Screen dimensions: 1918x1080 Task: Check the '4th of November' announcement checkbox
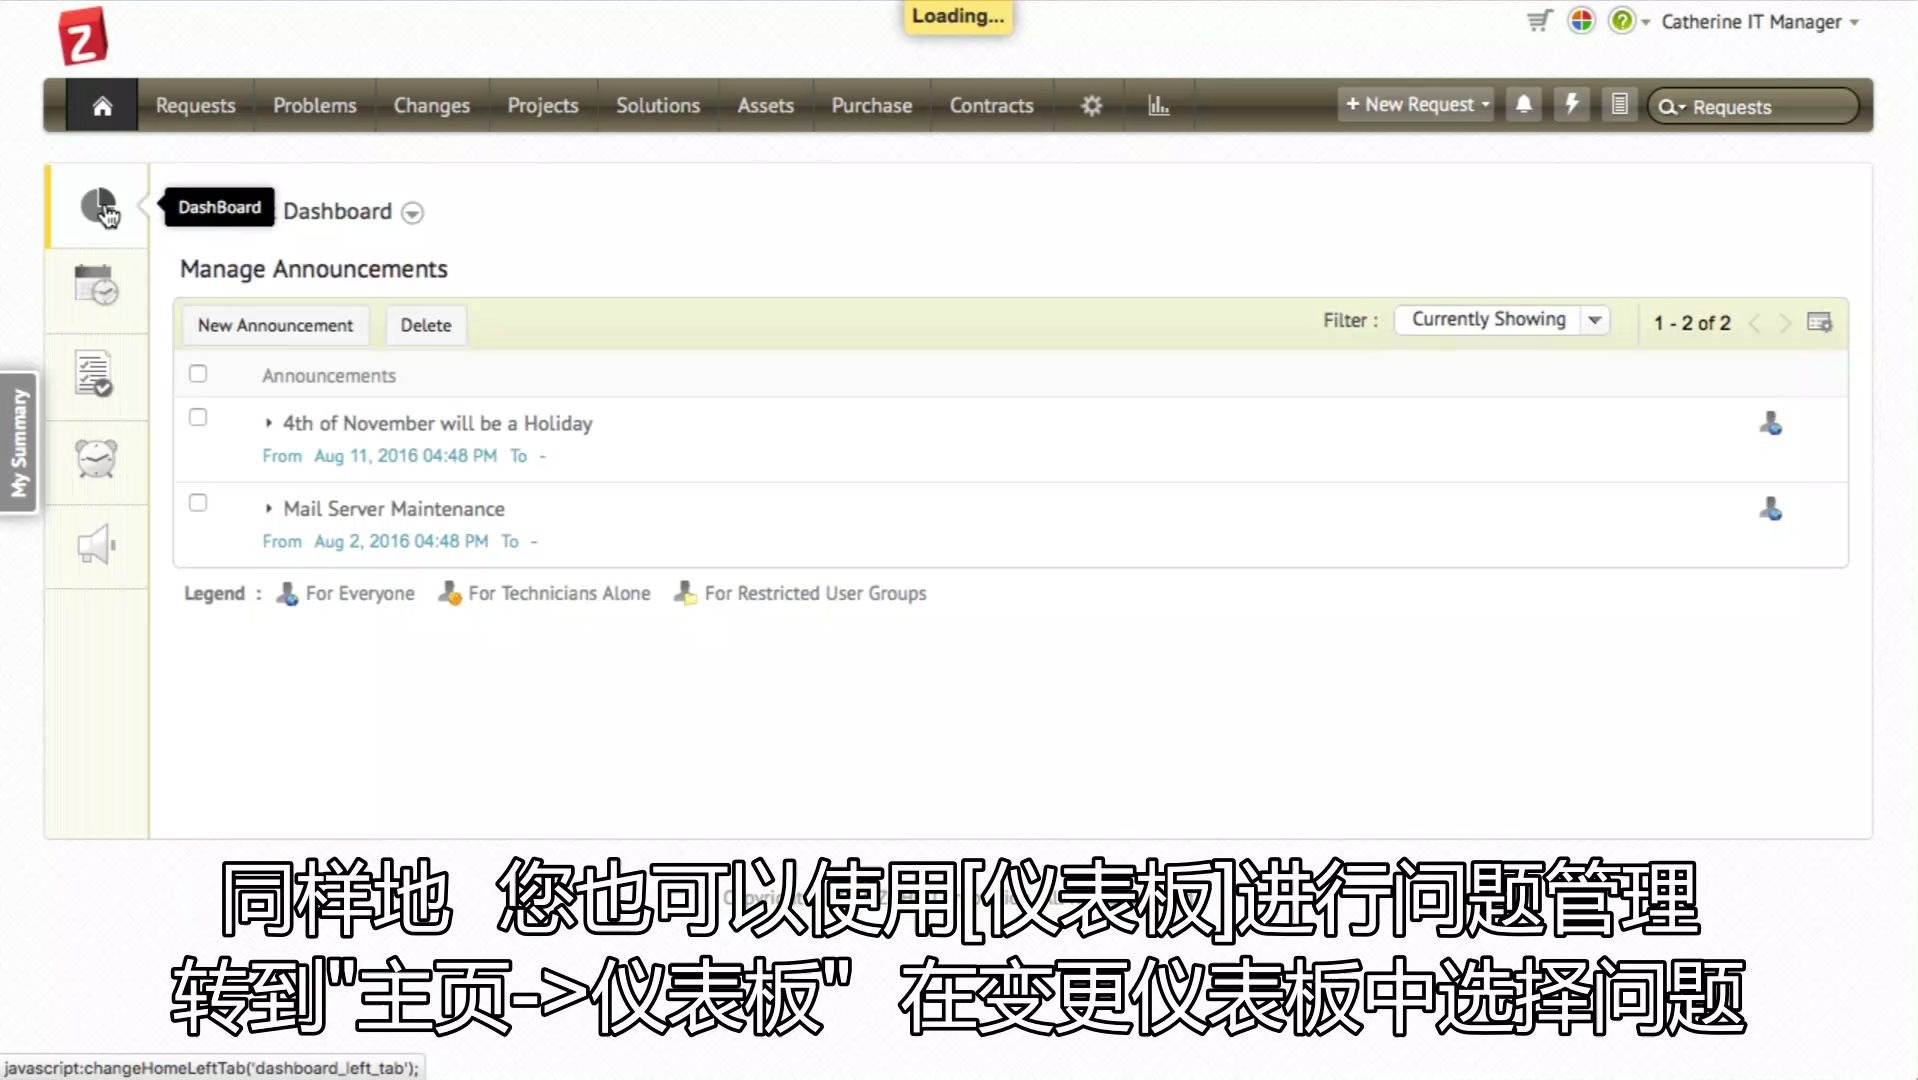click(x=197, y=417)
